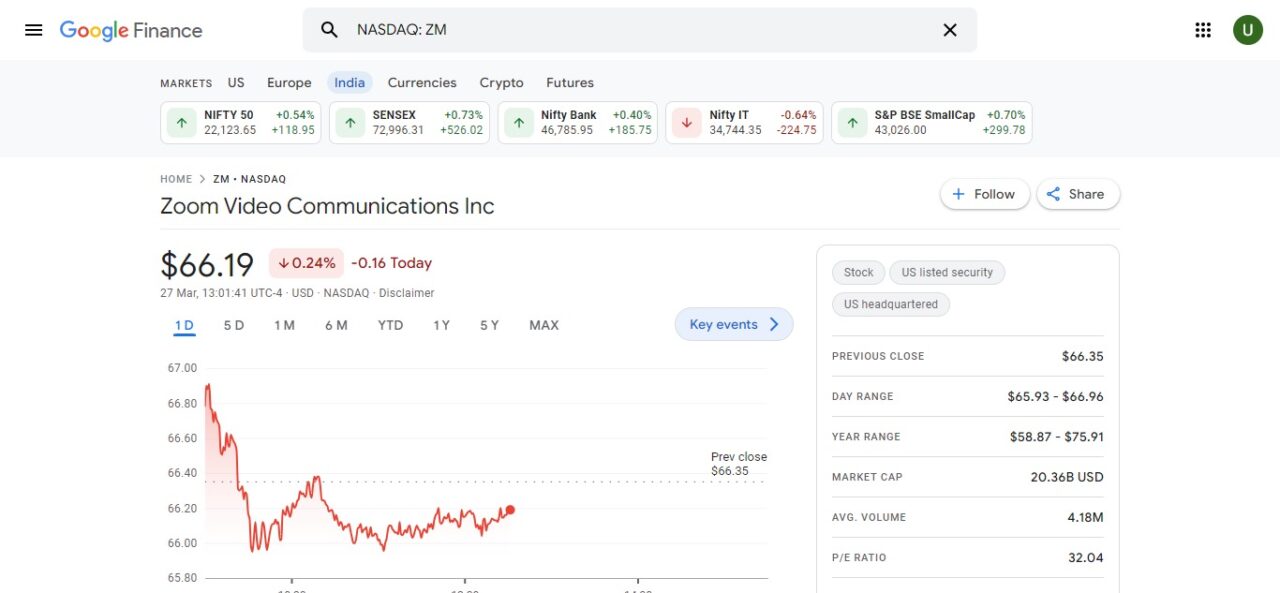The width and height of the screenshot is (1280, 593).
Task: Switch chart to YTD range
Action: (390, 325)
